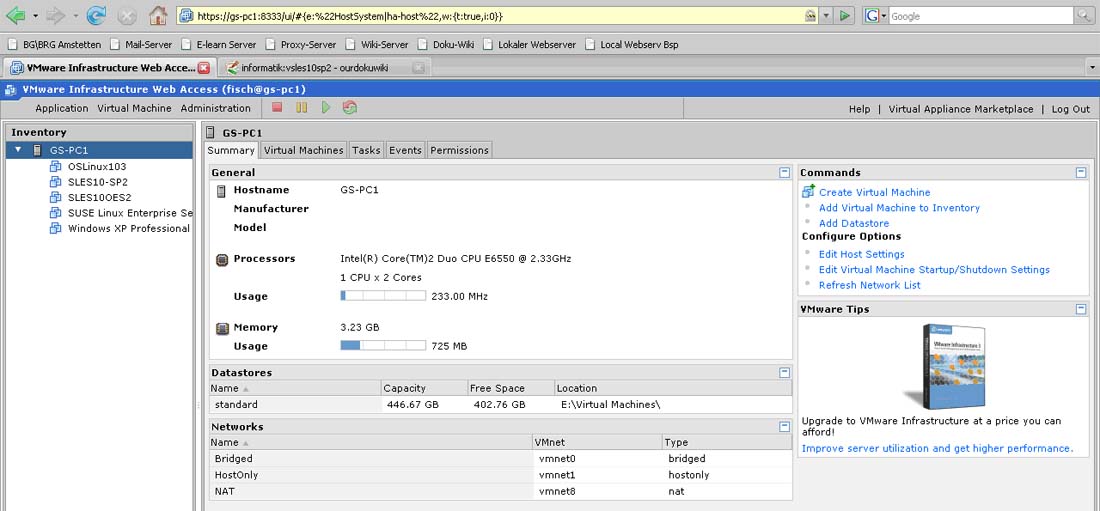Click the Create Virtual Machine icon
1100x511 pixels.
click(x=808, y=192)
